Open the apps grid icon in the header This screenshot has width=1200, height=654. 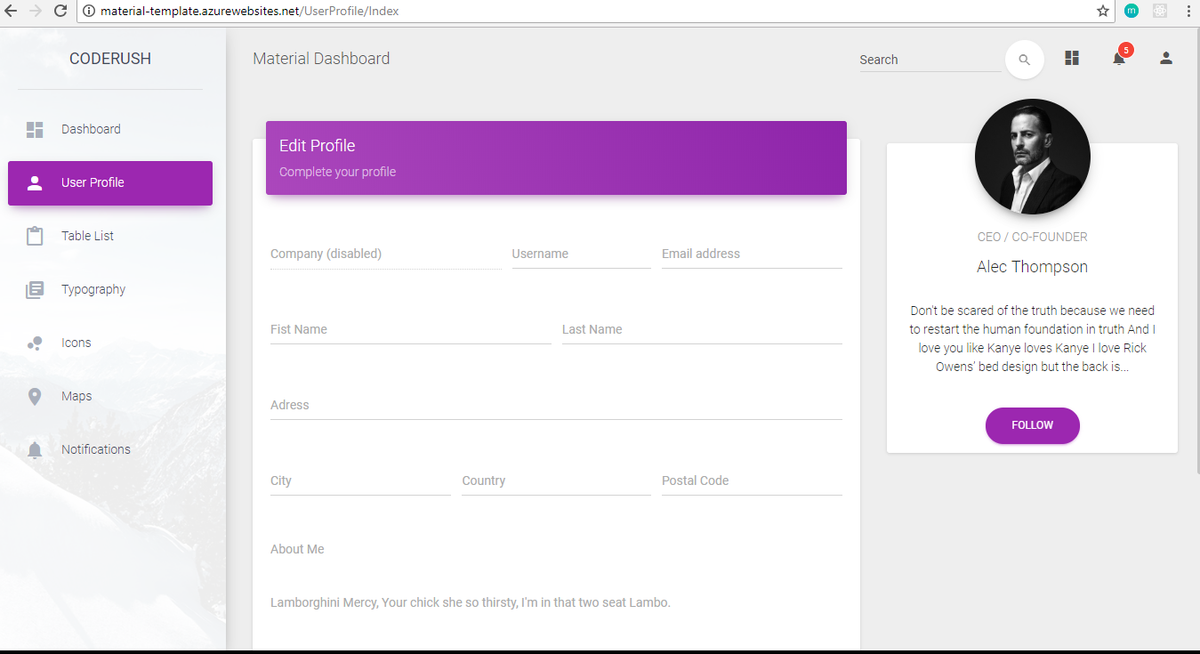click(x=1071, y=58)
